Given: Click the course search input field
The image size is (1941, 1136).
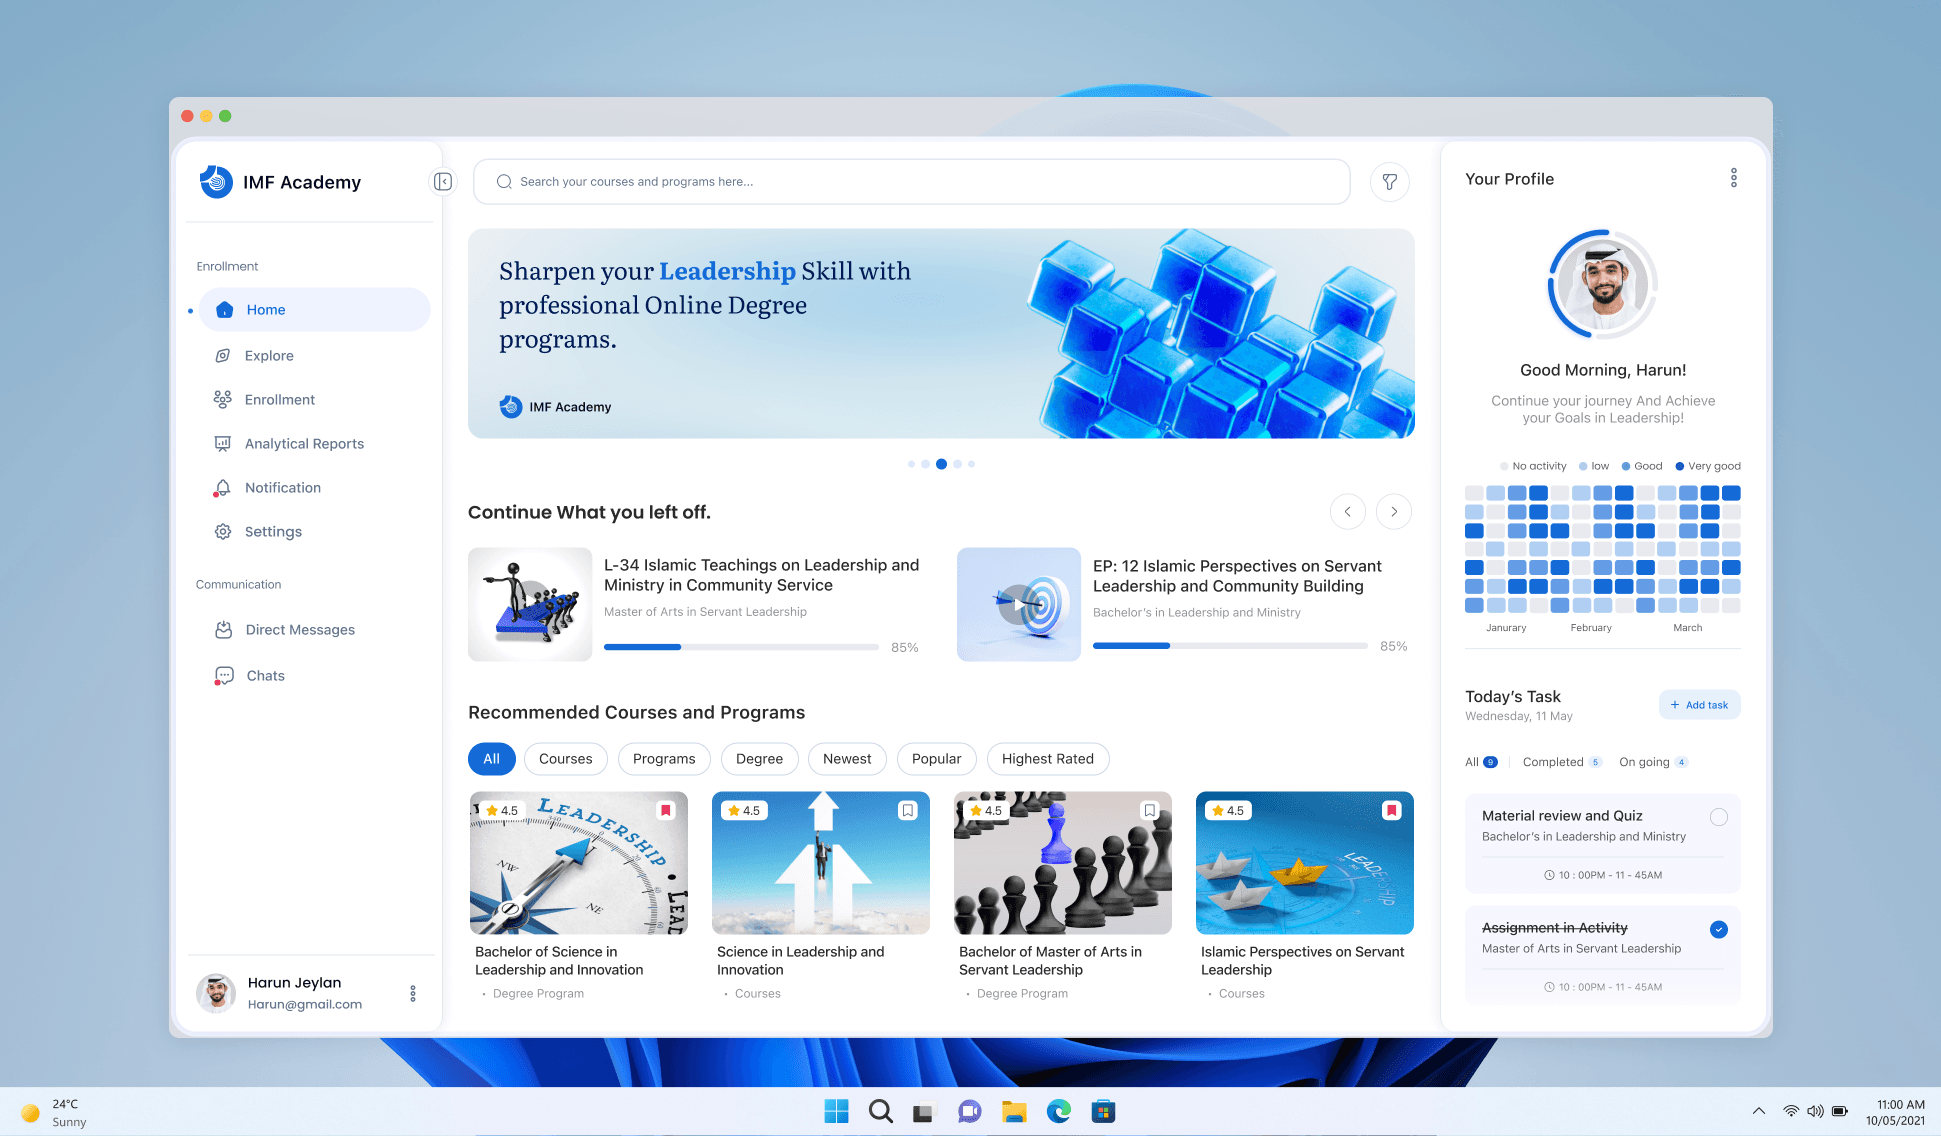Looking at the screenshot, I should (x=910, y=181).
